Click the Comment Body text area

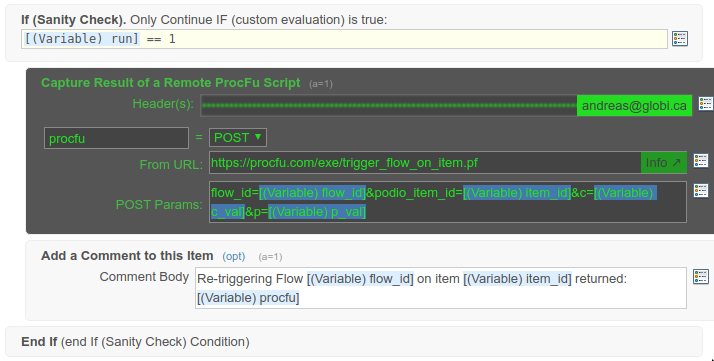click(441, 288)
